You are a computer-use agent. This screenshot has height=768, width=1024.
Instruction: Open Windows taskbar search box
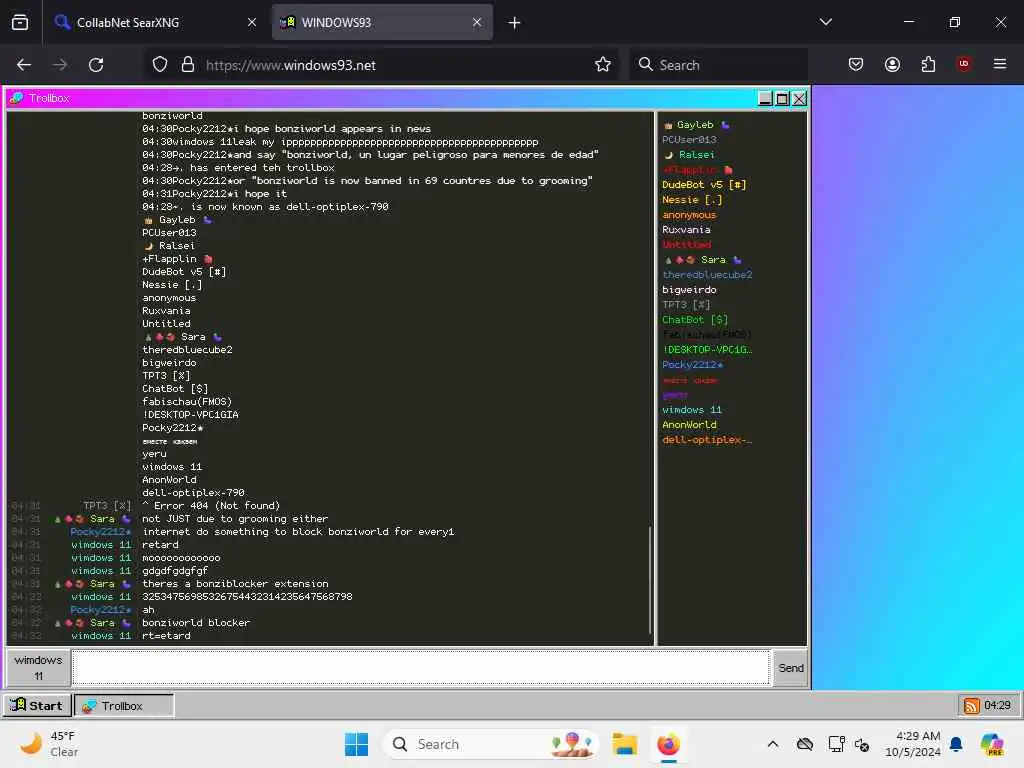(x=491, y=744)
